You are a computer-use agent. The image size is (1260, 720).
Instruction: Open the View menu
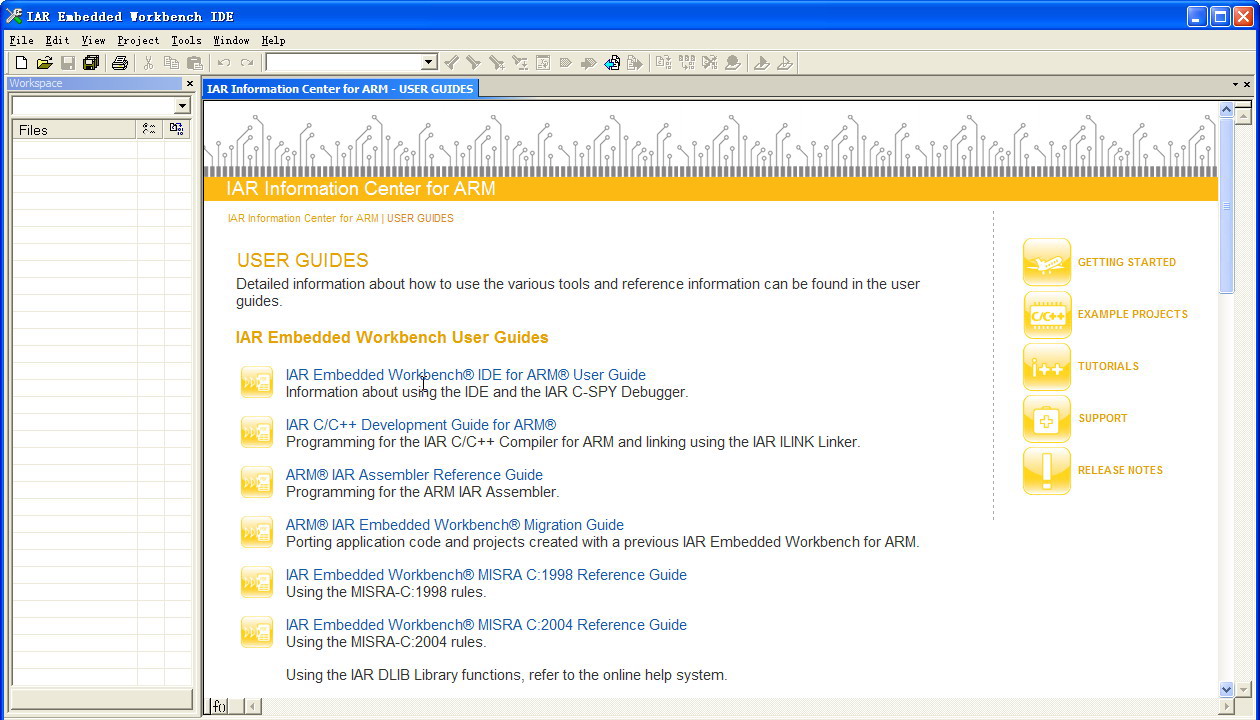(93, 40)
